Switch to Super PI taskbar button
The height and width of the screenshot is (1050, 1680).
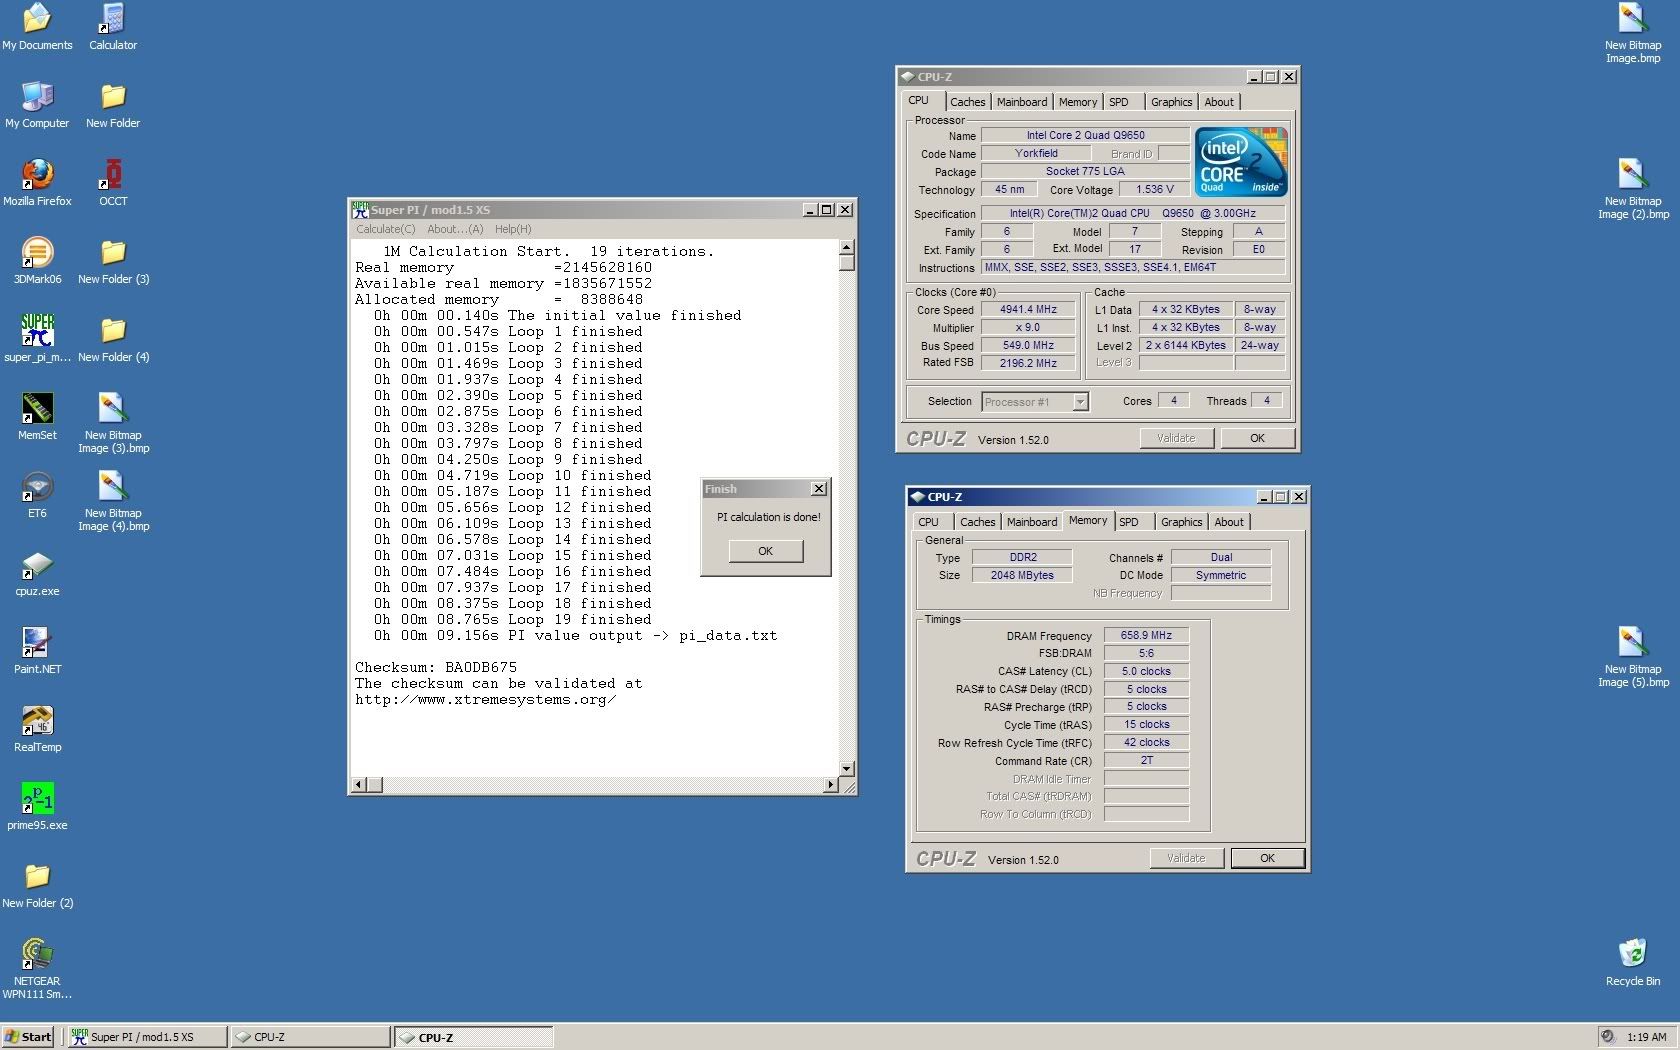click(146, 1037)
